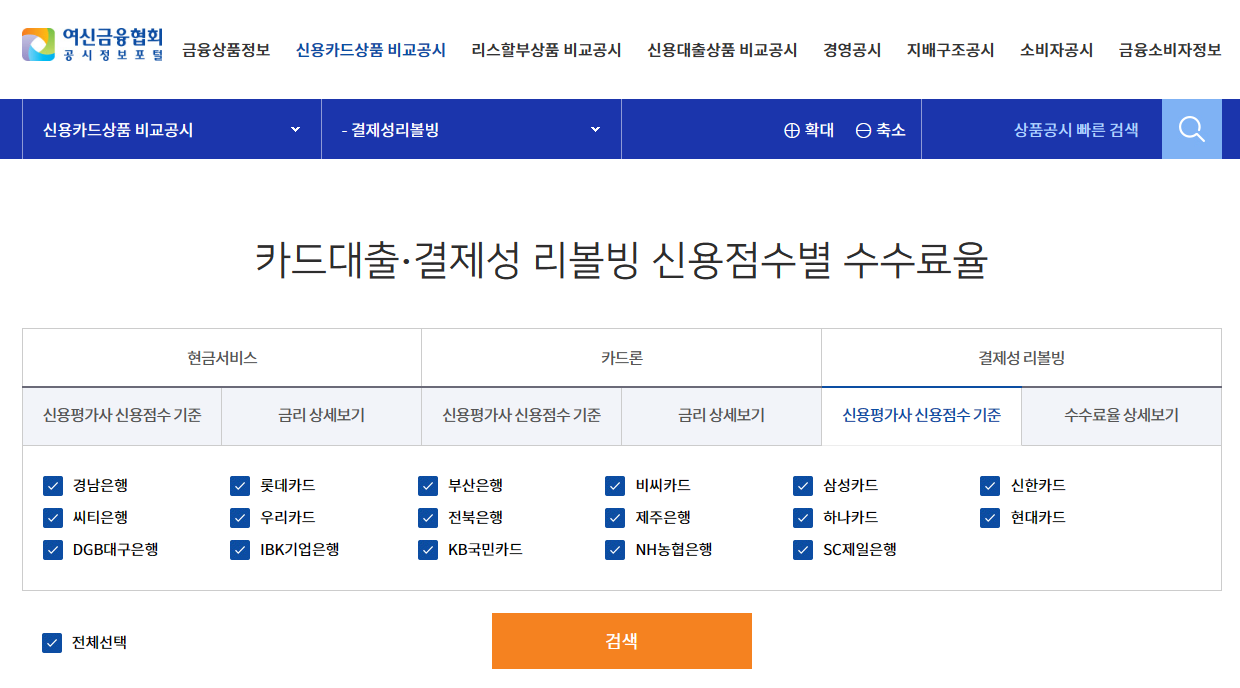
Task: Click the search magnifier icon
Action: (1191, 128)
